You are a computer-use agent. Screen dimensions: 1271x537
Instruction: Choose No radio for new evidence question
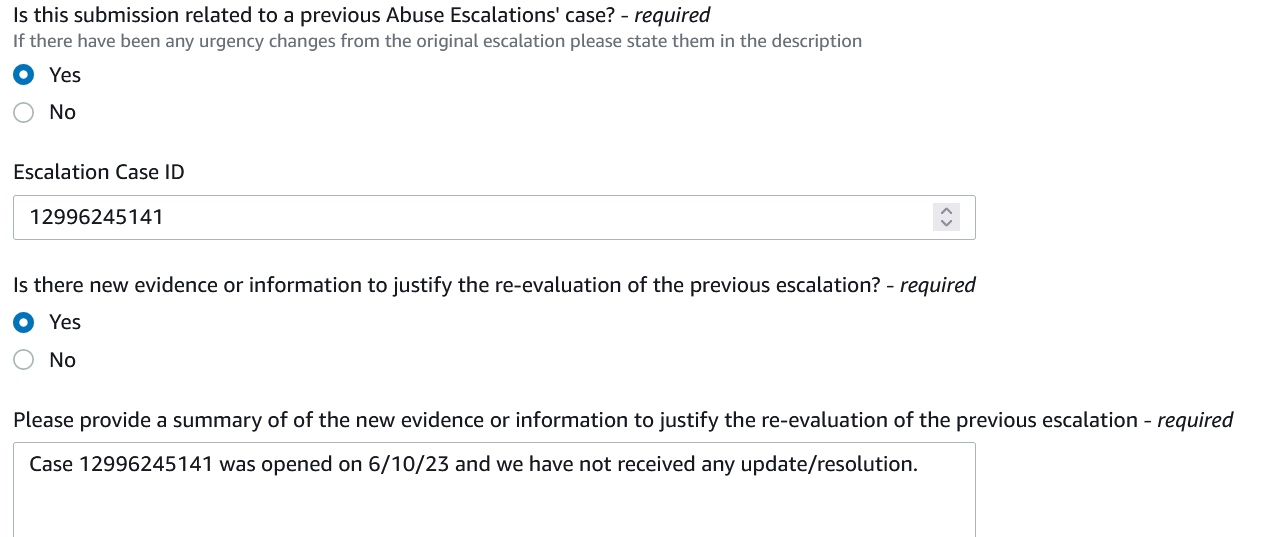click(24, 360)
